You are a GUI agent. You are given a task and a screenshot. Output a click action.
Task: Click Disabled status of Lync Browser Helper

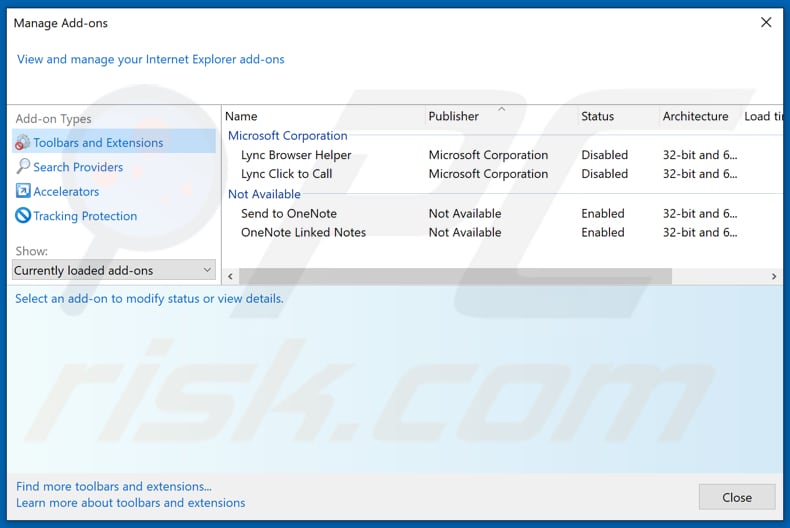pos(605,155)
